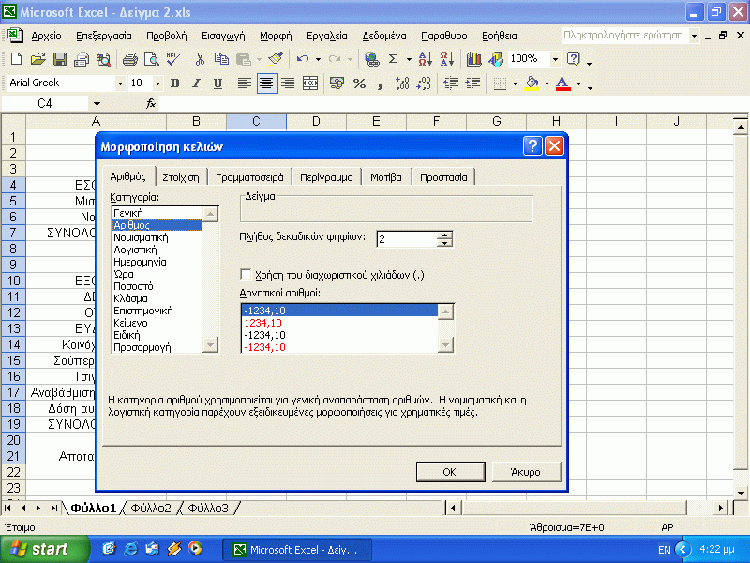The width and height of the screenshot is (750, 563).
Task: Select Ημερομηνία in category list
Action: [157, 262]
